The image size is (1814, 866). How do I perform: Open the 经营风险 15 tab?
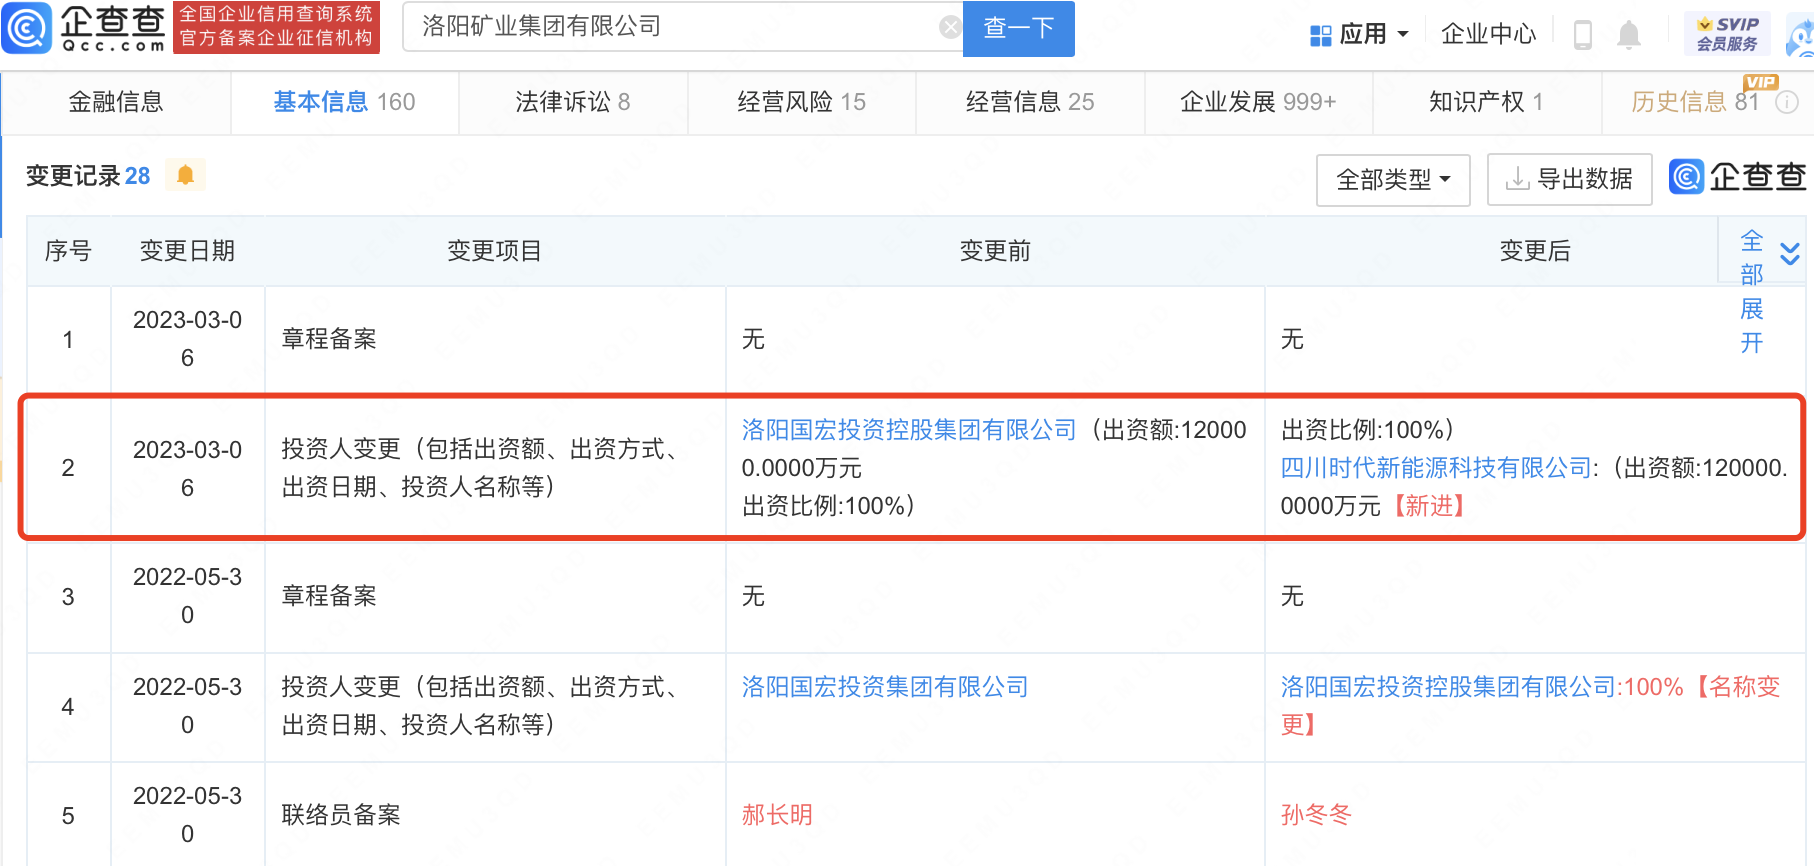[x=802, y=102]
